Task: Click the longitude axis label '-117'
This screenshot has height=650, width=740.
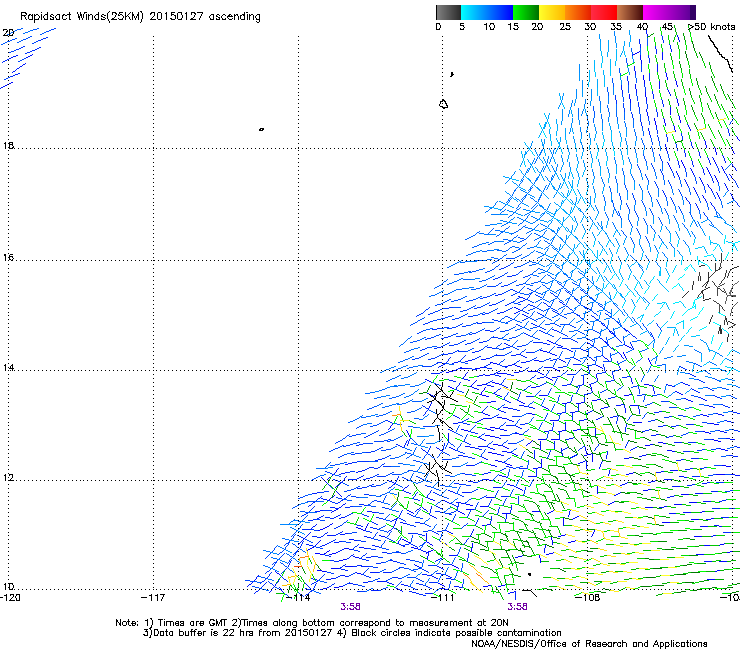Action: [x=153, y=598]
